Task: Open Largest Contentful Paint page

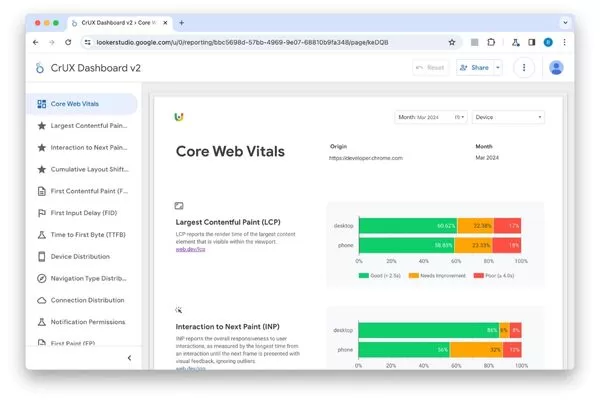Action: click(82, 126)
